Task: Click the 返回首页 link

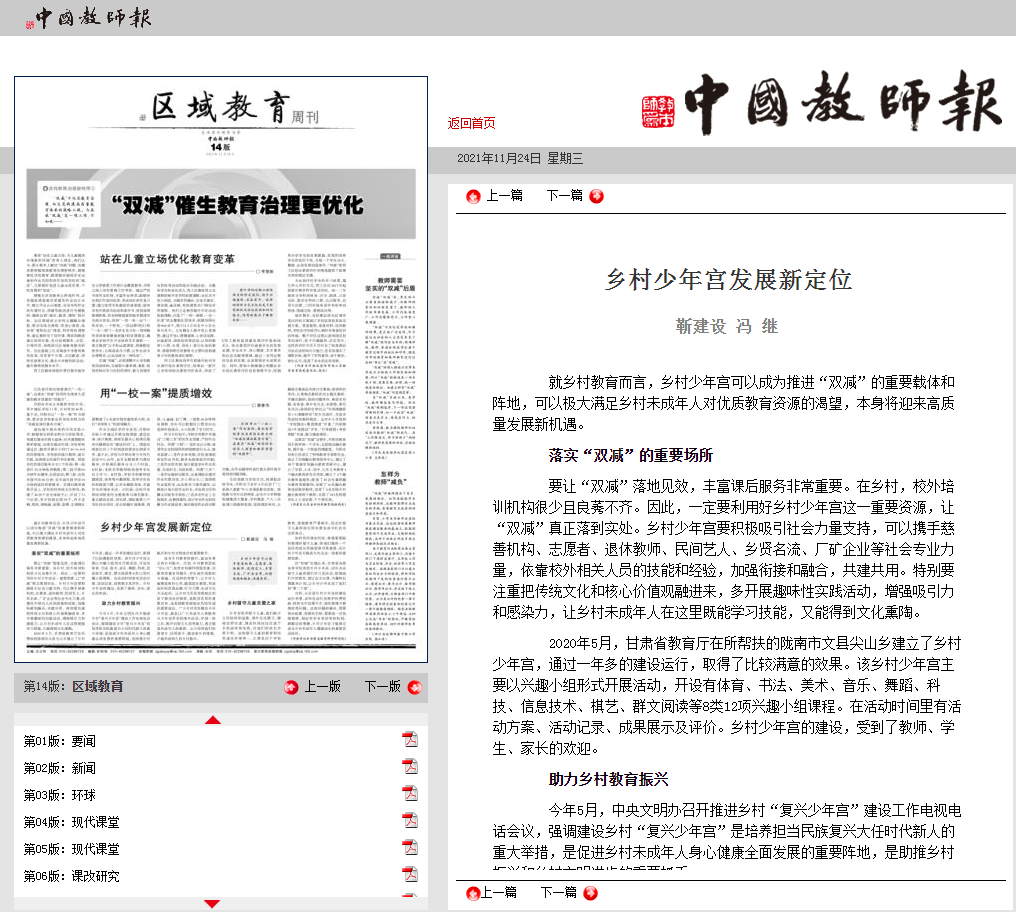Action: tap(471, 123)
